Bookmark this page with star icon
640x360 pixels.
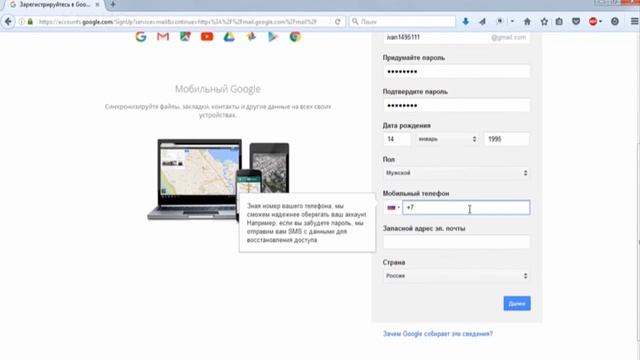(x=544, y=22)
